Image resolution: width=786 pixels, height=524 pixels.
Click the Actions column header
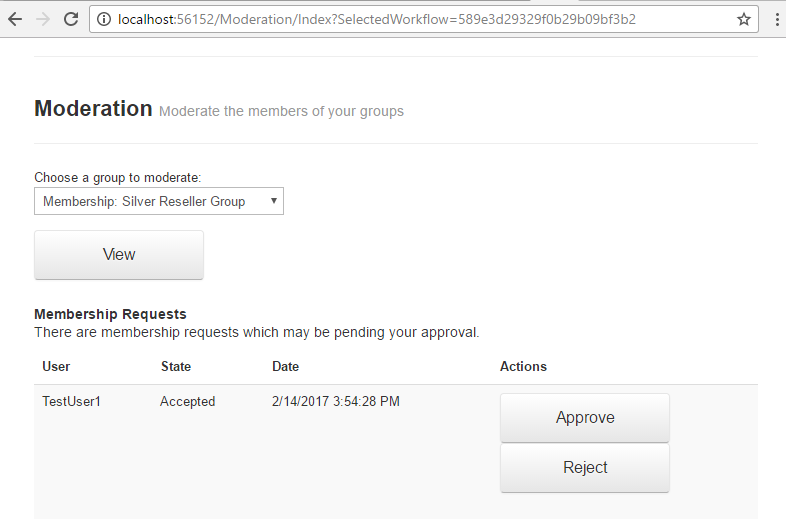[523, 367]
